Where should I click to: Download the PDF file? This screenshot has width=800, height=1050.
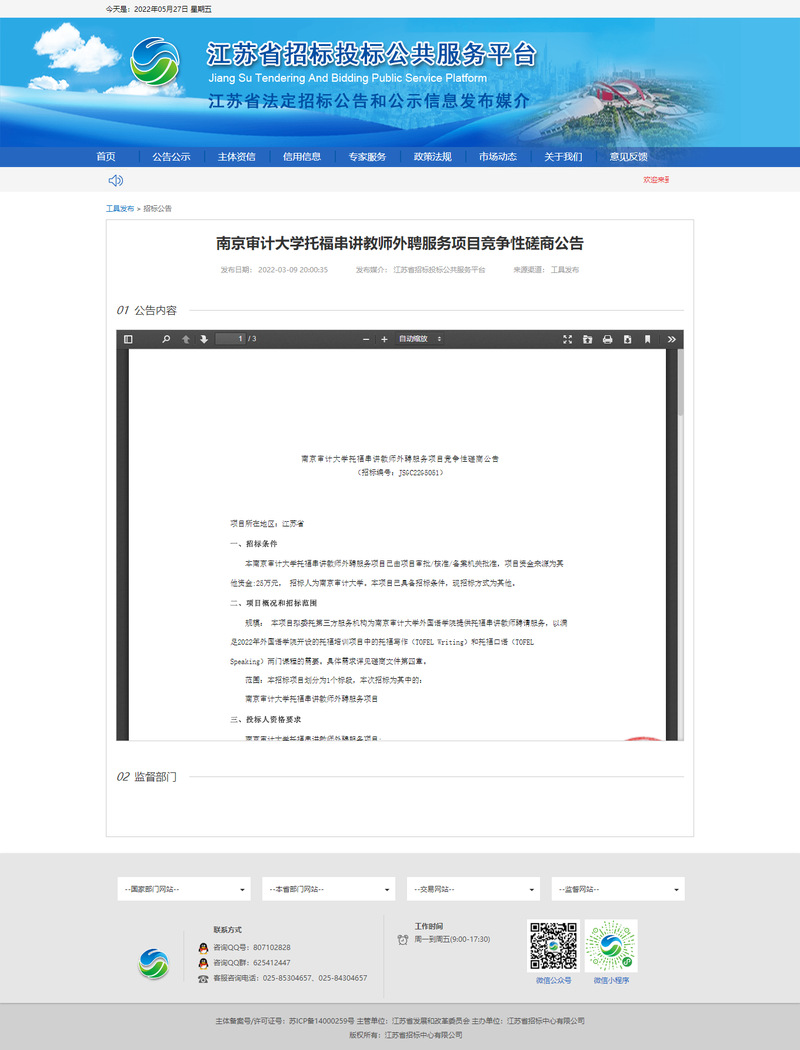(x=627, y=339)
